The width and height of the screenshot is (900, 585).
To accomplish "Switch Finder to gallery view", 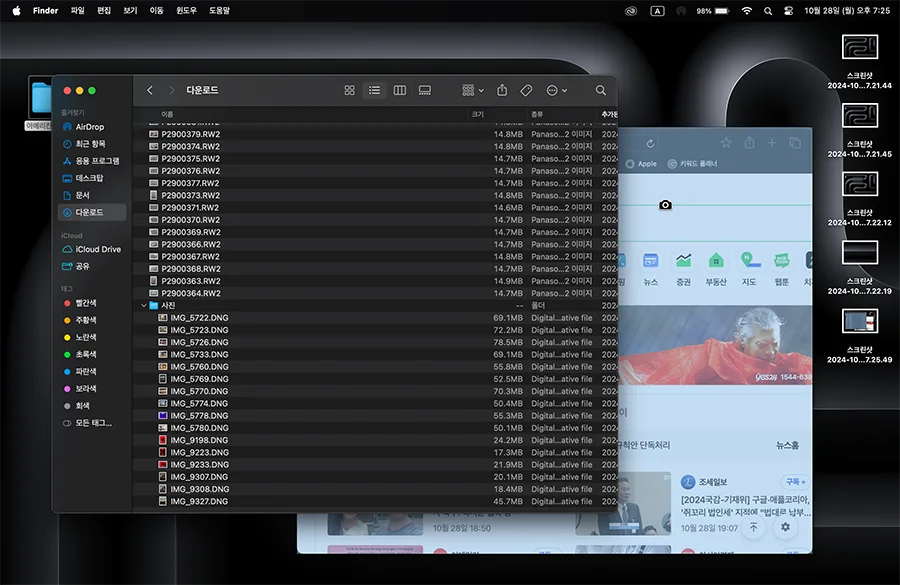I will 425,90.
